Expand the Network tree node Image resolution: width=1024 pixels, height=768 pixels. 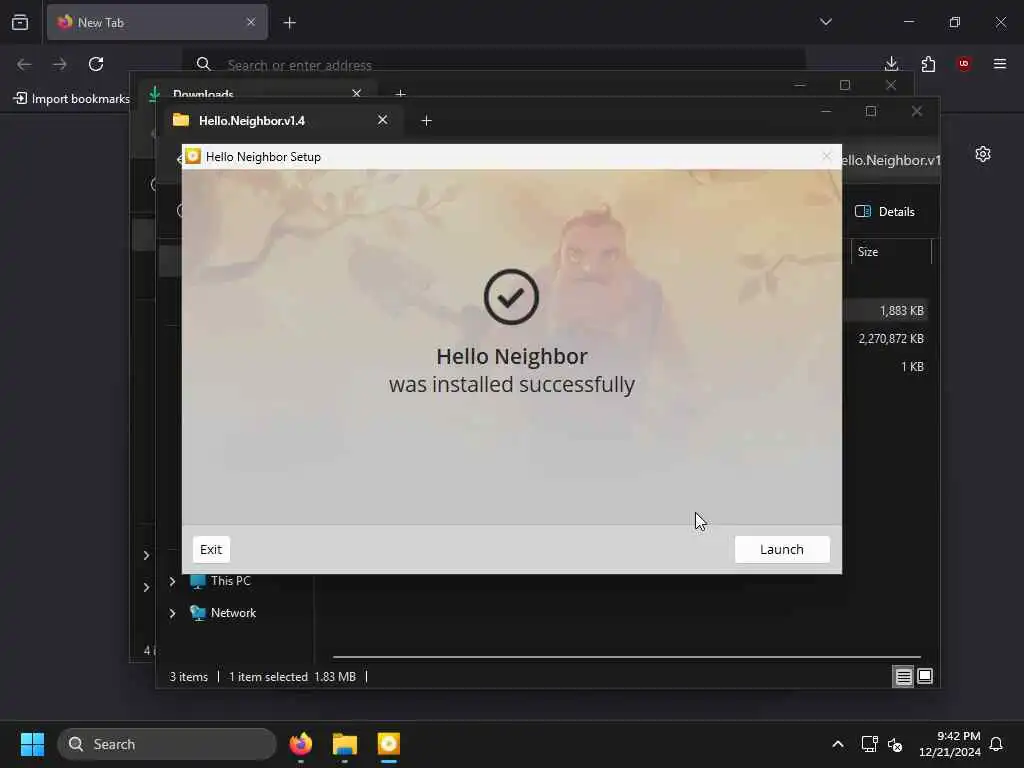[x=172, y=613]
